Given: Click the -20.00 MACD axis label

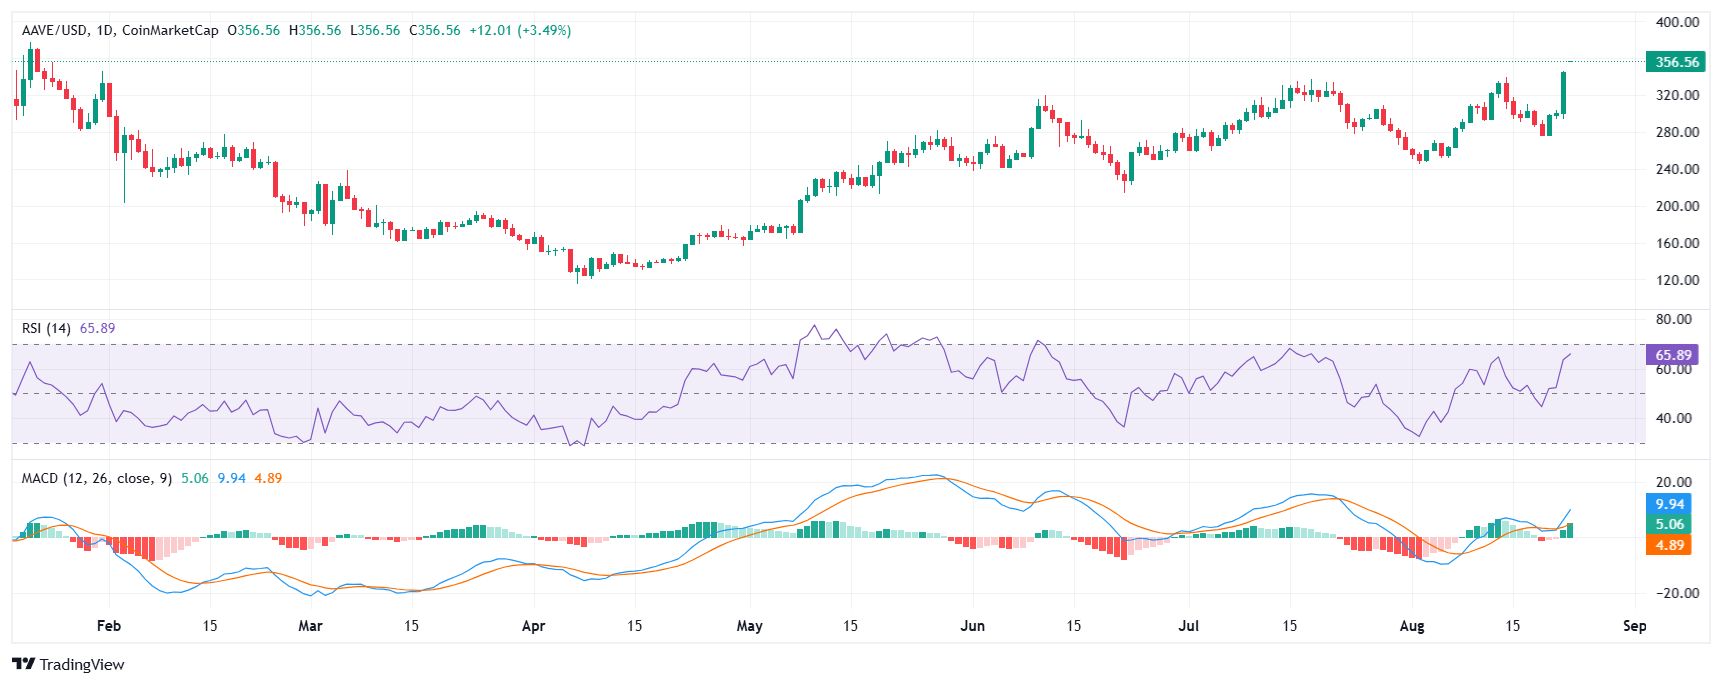Looking at the screenshot, I should pyautogui.click(x=1674, y=593).
